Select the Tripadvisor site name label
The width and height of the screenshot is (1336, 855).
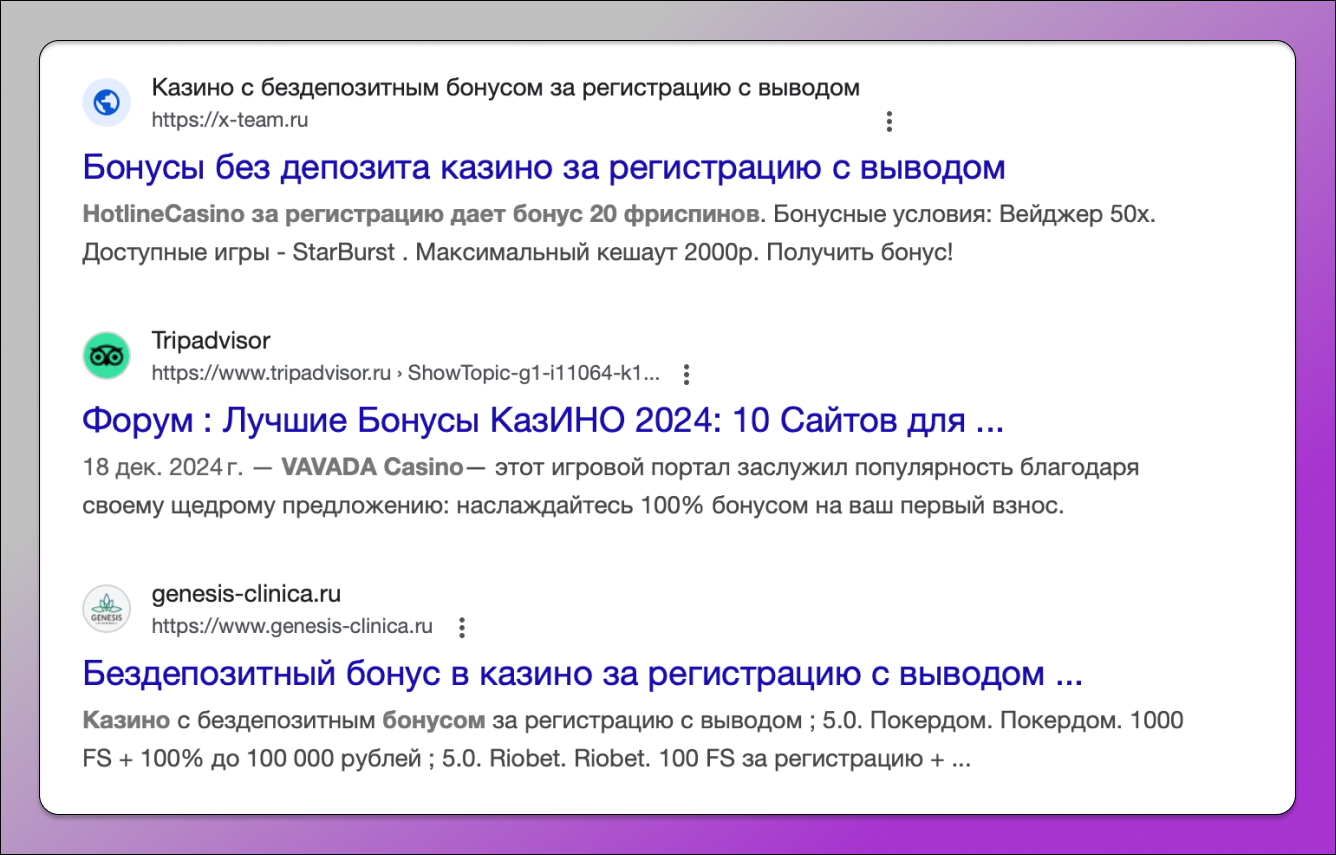pyautogui.click(x=211, y=340)
